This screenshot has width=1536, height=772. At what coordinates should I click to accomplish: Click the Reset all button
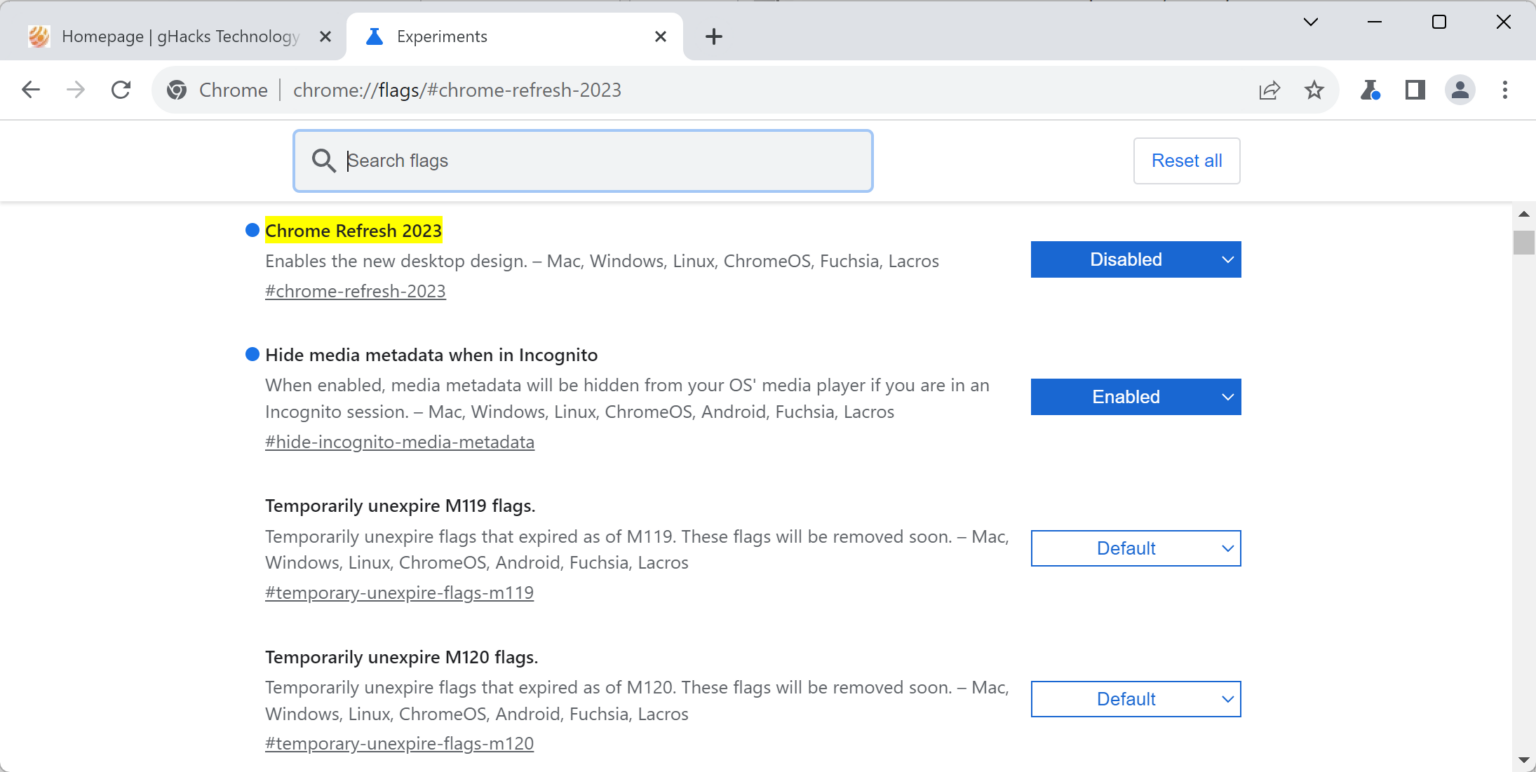tap(1186, 160)
